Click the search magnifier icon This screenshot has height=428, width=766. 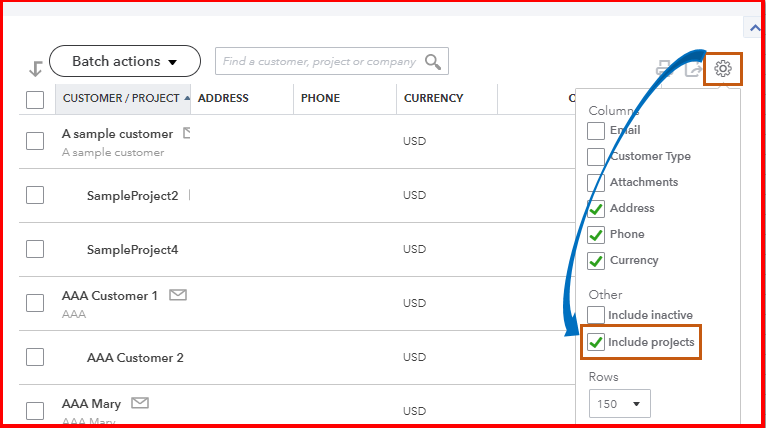(433, 62)
